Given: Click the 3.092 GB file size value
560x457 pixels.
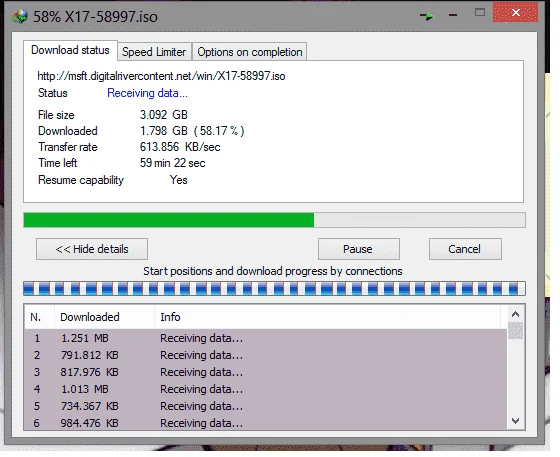Looking at the screenshot, I should [164, 115].
